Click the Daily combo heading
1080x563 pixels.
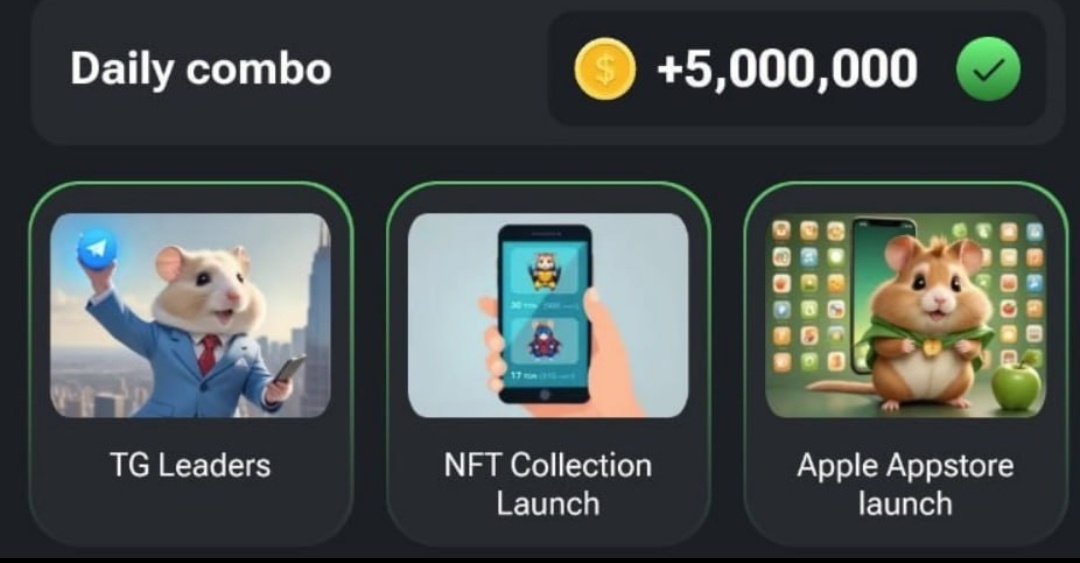point(200,69)
